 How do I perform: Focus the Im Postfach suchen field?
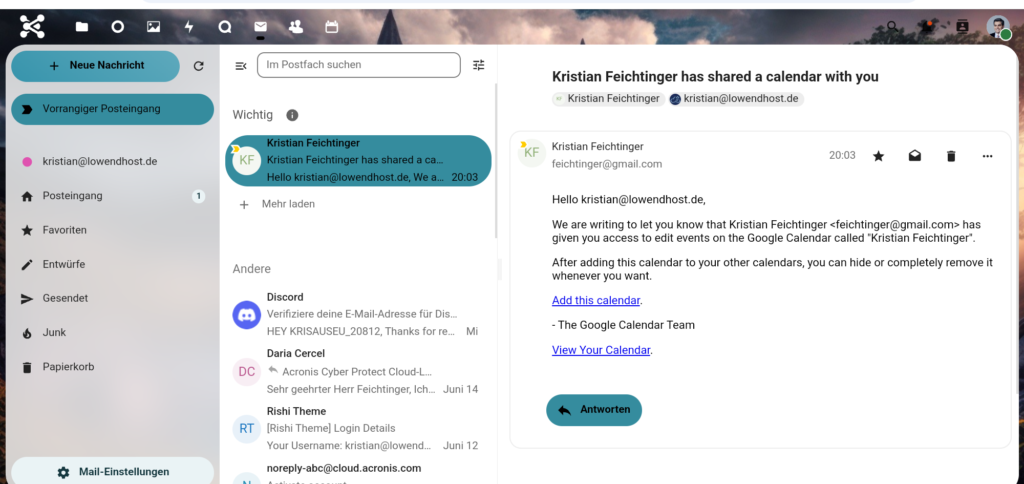pos(359,65)
